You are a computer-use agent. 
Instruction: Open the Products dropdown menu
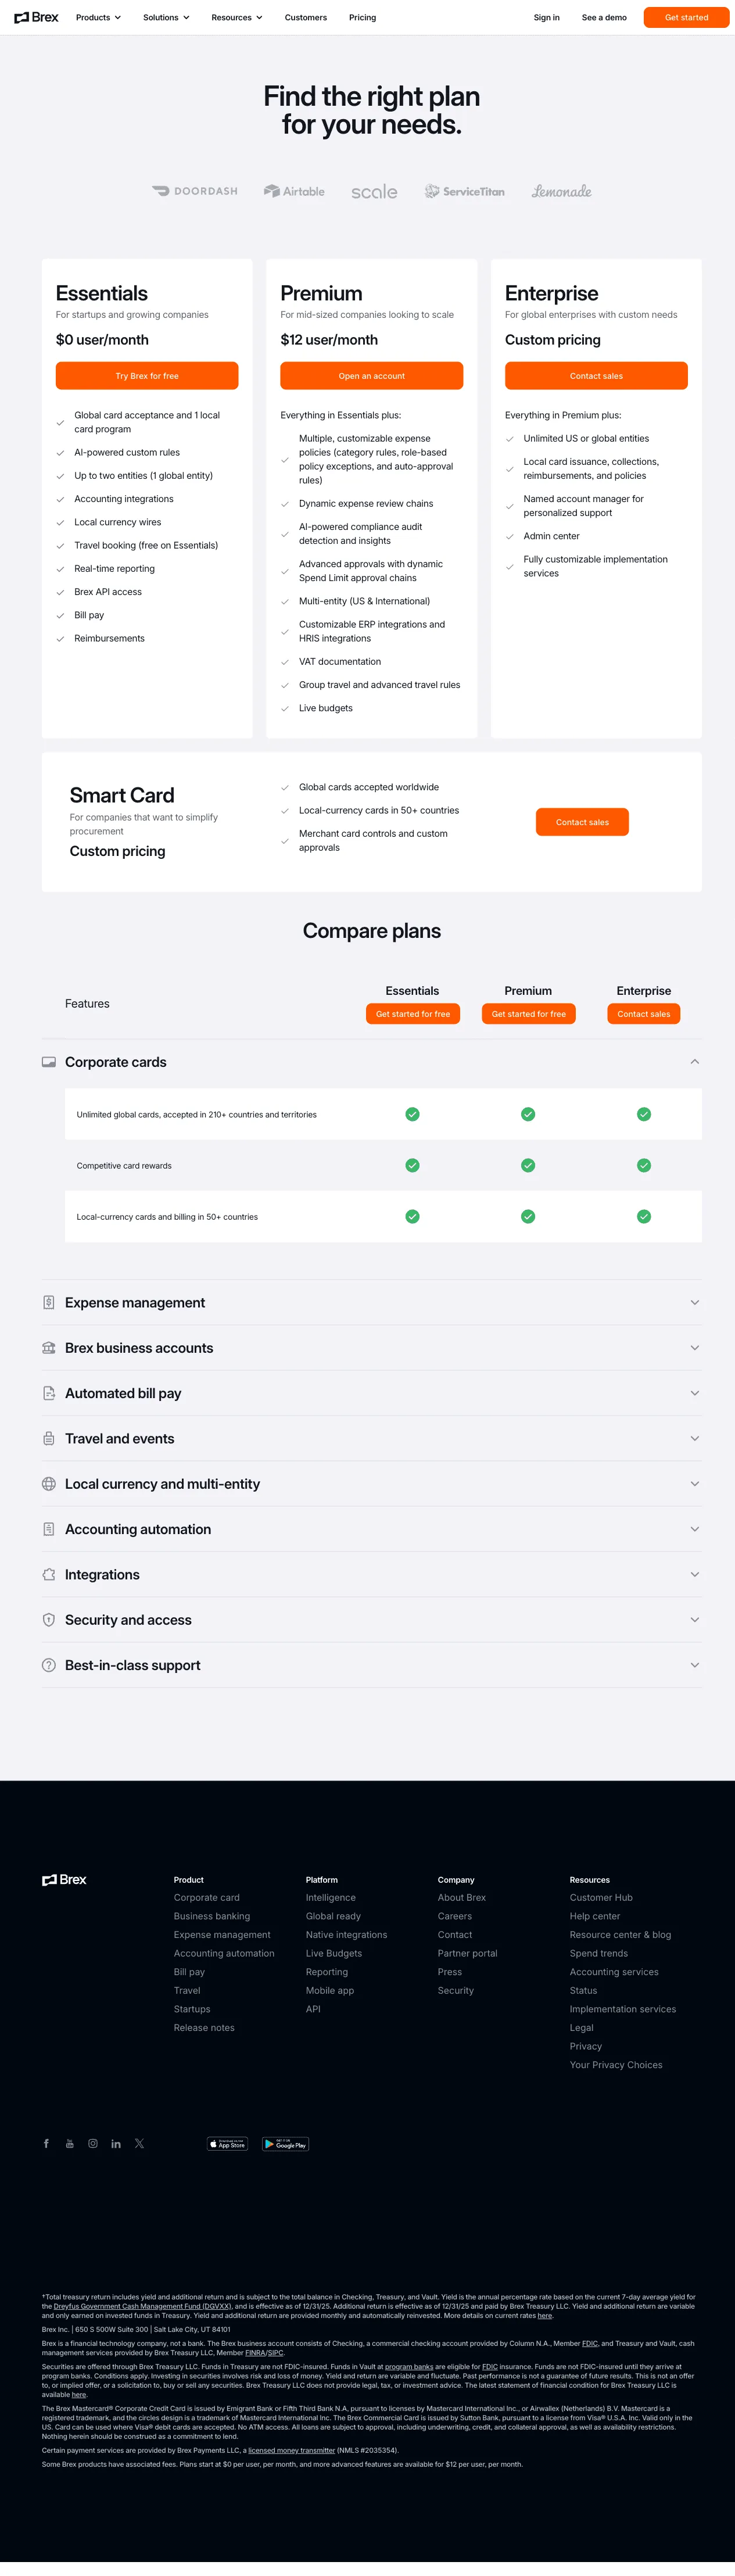98,17
